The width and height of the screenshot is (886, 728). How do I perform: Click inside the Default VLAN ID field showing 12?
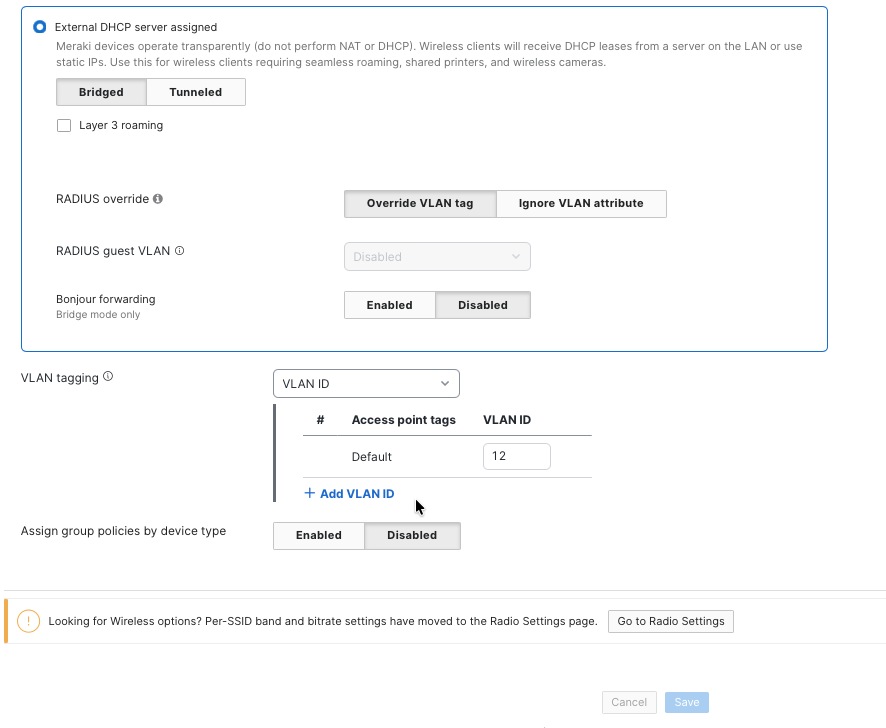pos(516,456)
